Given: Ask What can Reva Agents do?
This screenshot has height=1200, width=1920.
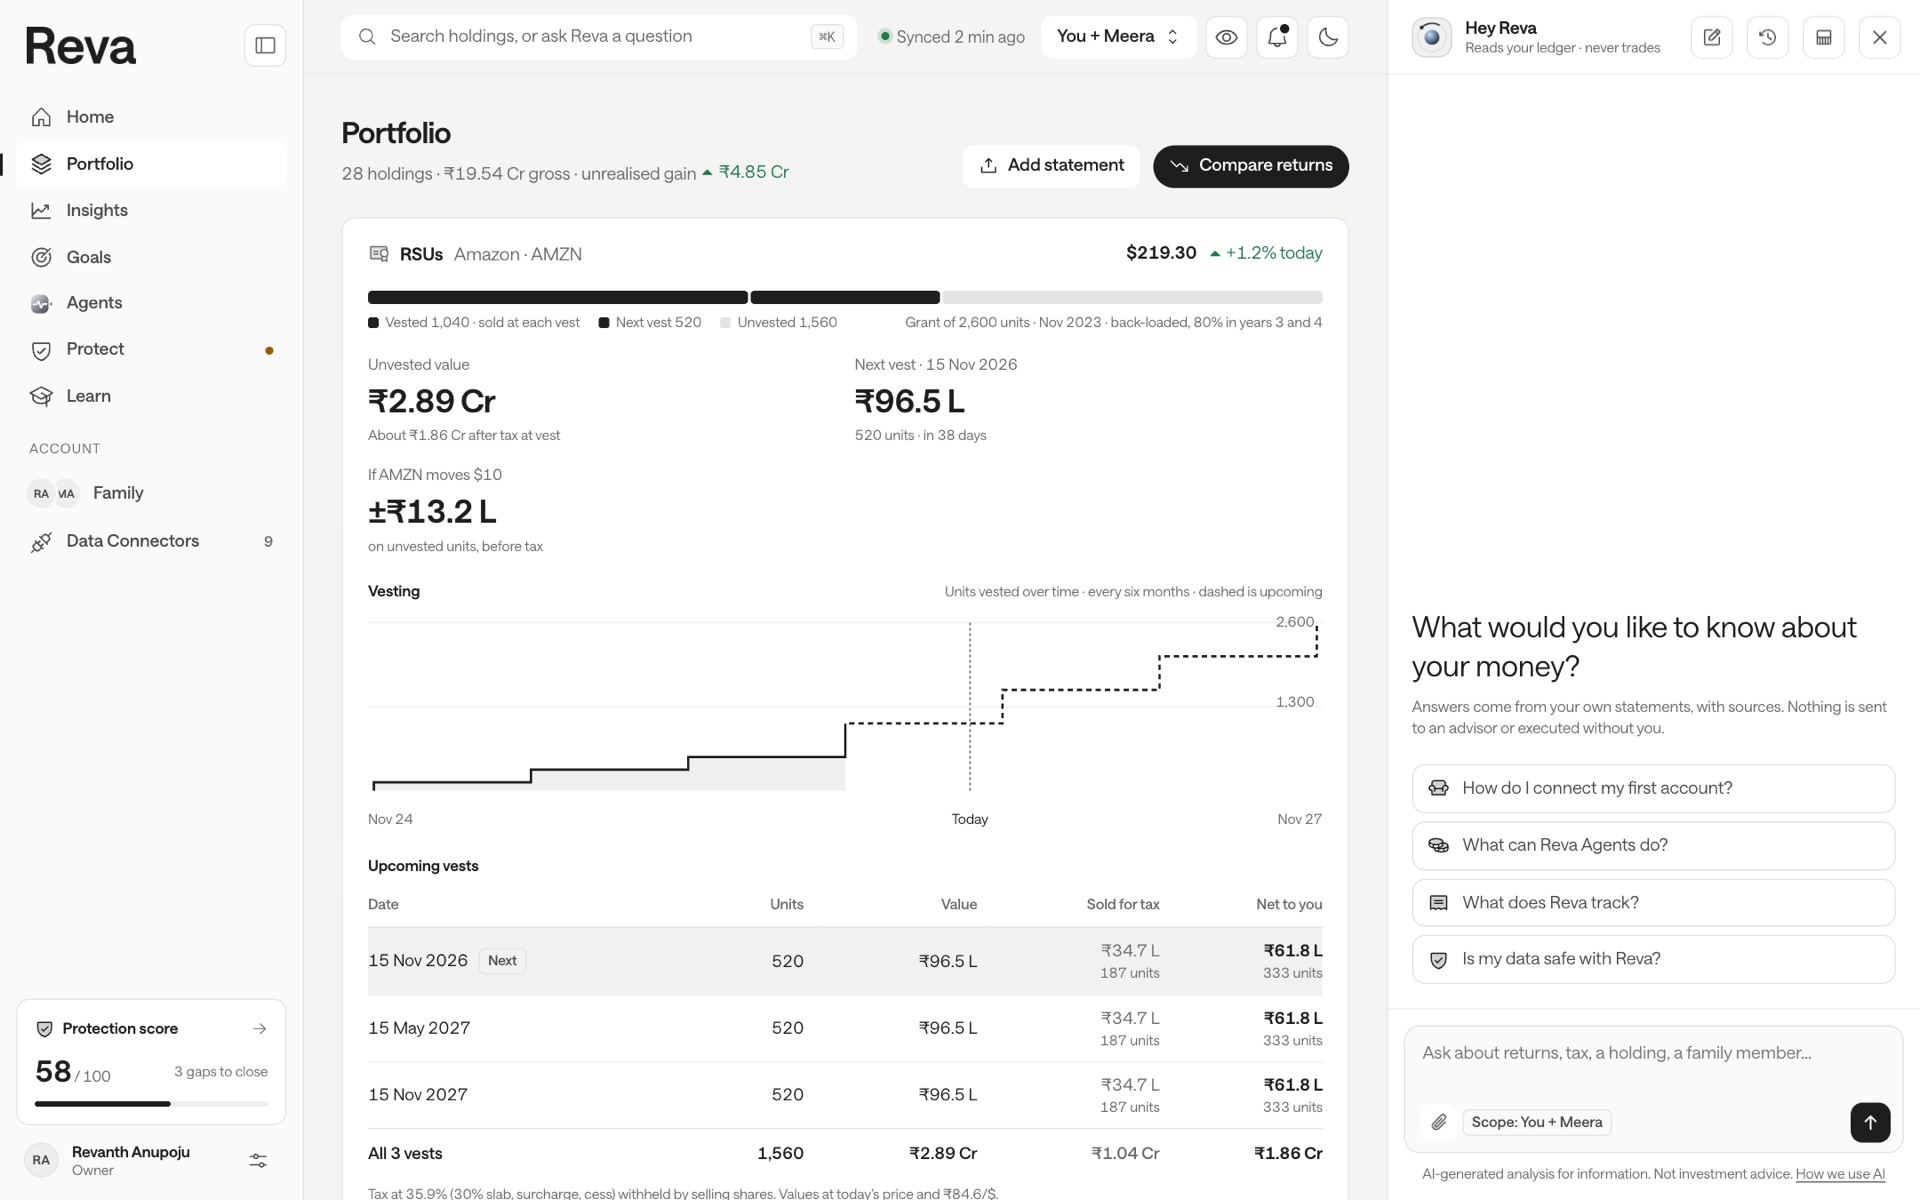Looking at the screenshot, I should [x=1653, y=845].
